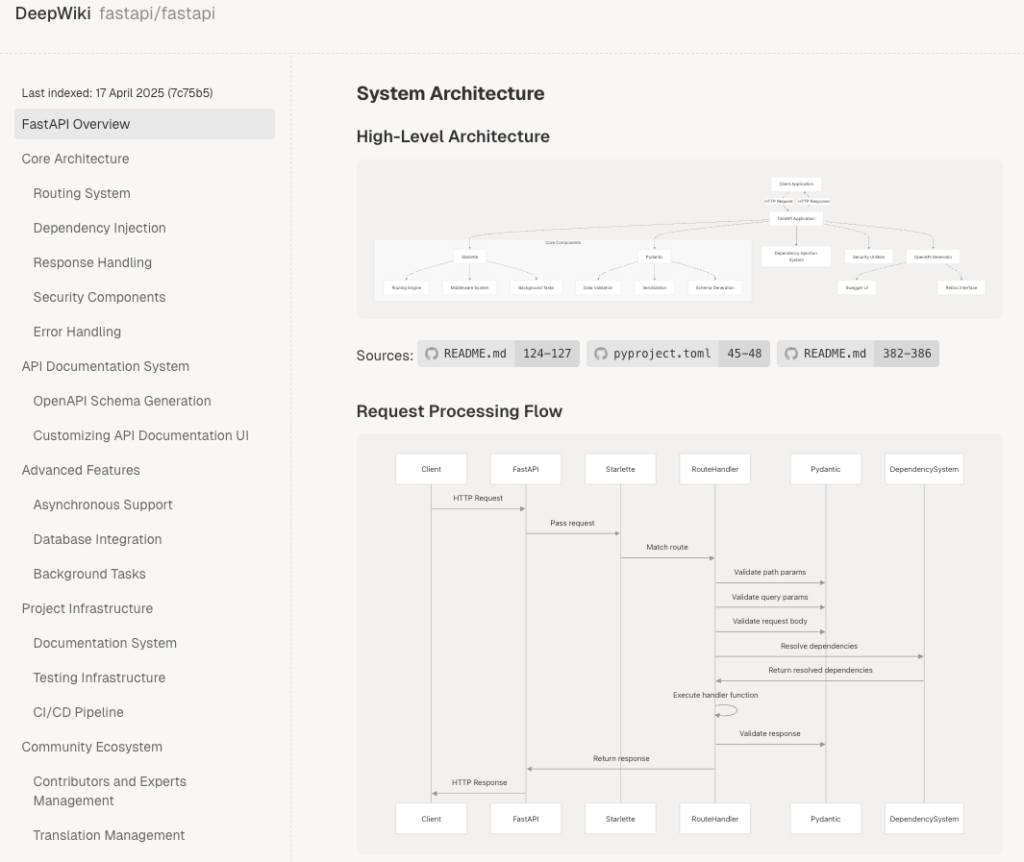Open the README.md 382–386 source link

[857, 354]
